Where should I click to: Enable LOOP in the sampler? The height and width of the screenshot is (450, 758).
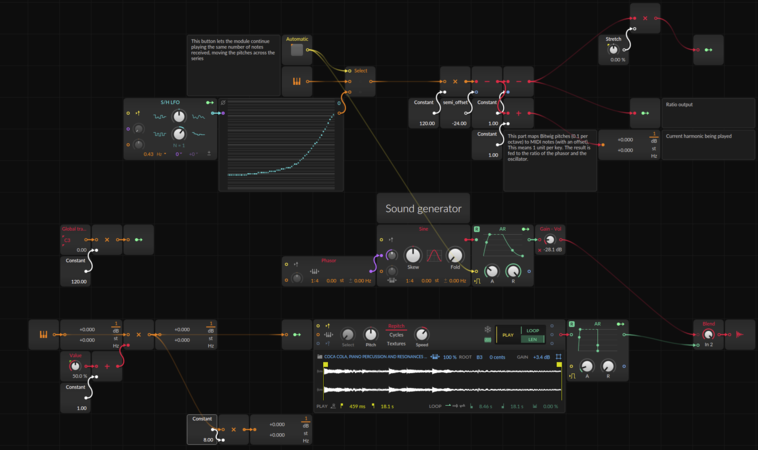[x=533, y=330]
